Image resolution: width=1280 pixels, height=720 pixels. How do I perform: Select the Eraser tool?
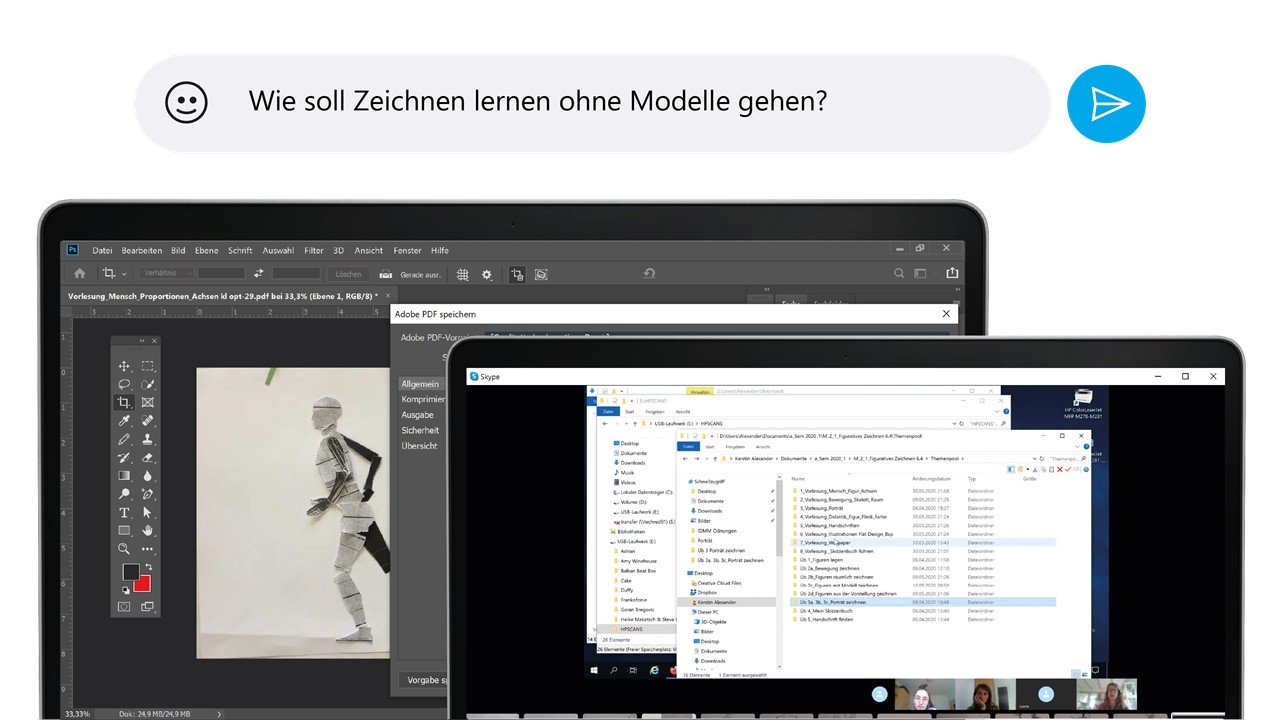pyautogui.click(x=148, y=457)
